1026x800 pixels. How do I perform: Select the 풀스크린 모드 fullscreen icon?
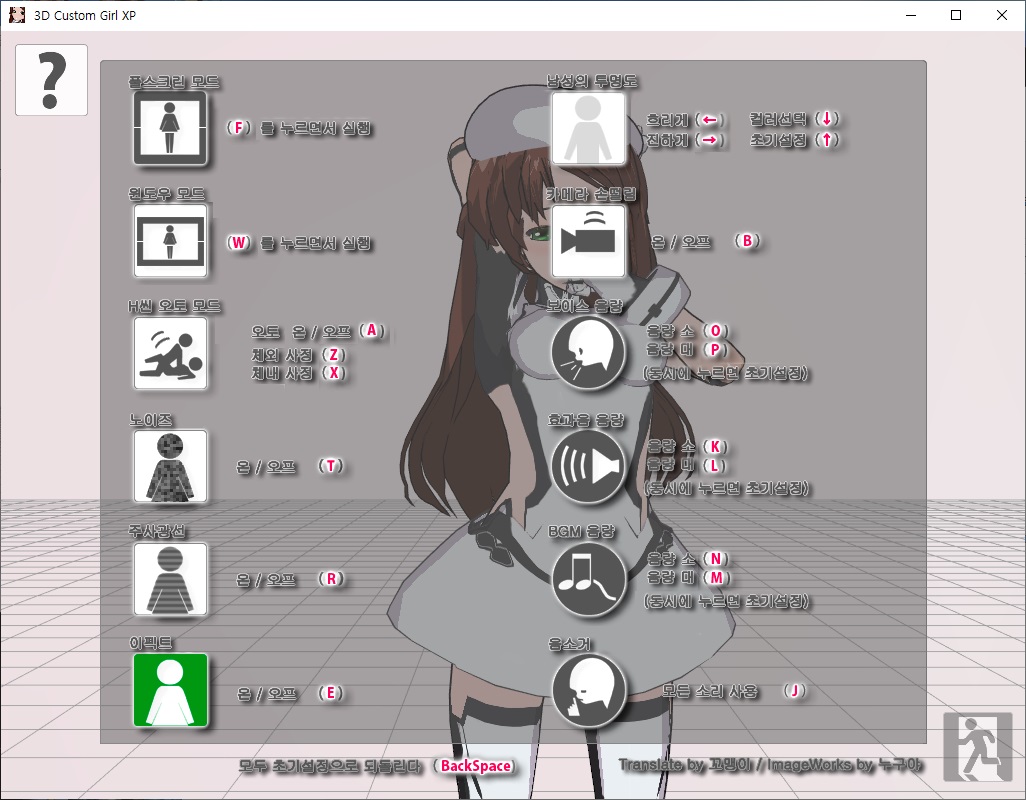click(170, 128)
